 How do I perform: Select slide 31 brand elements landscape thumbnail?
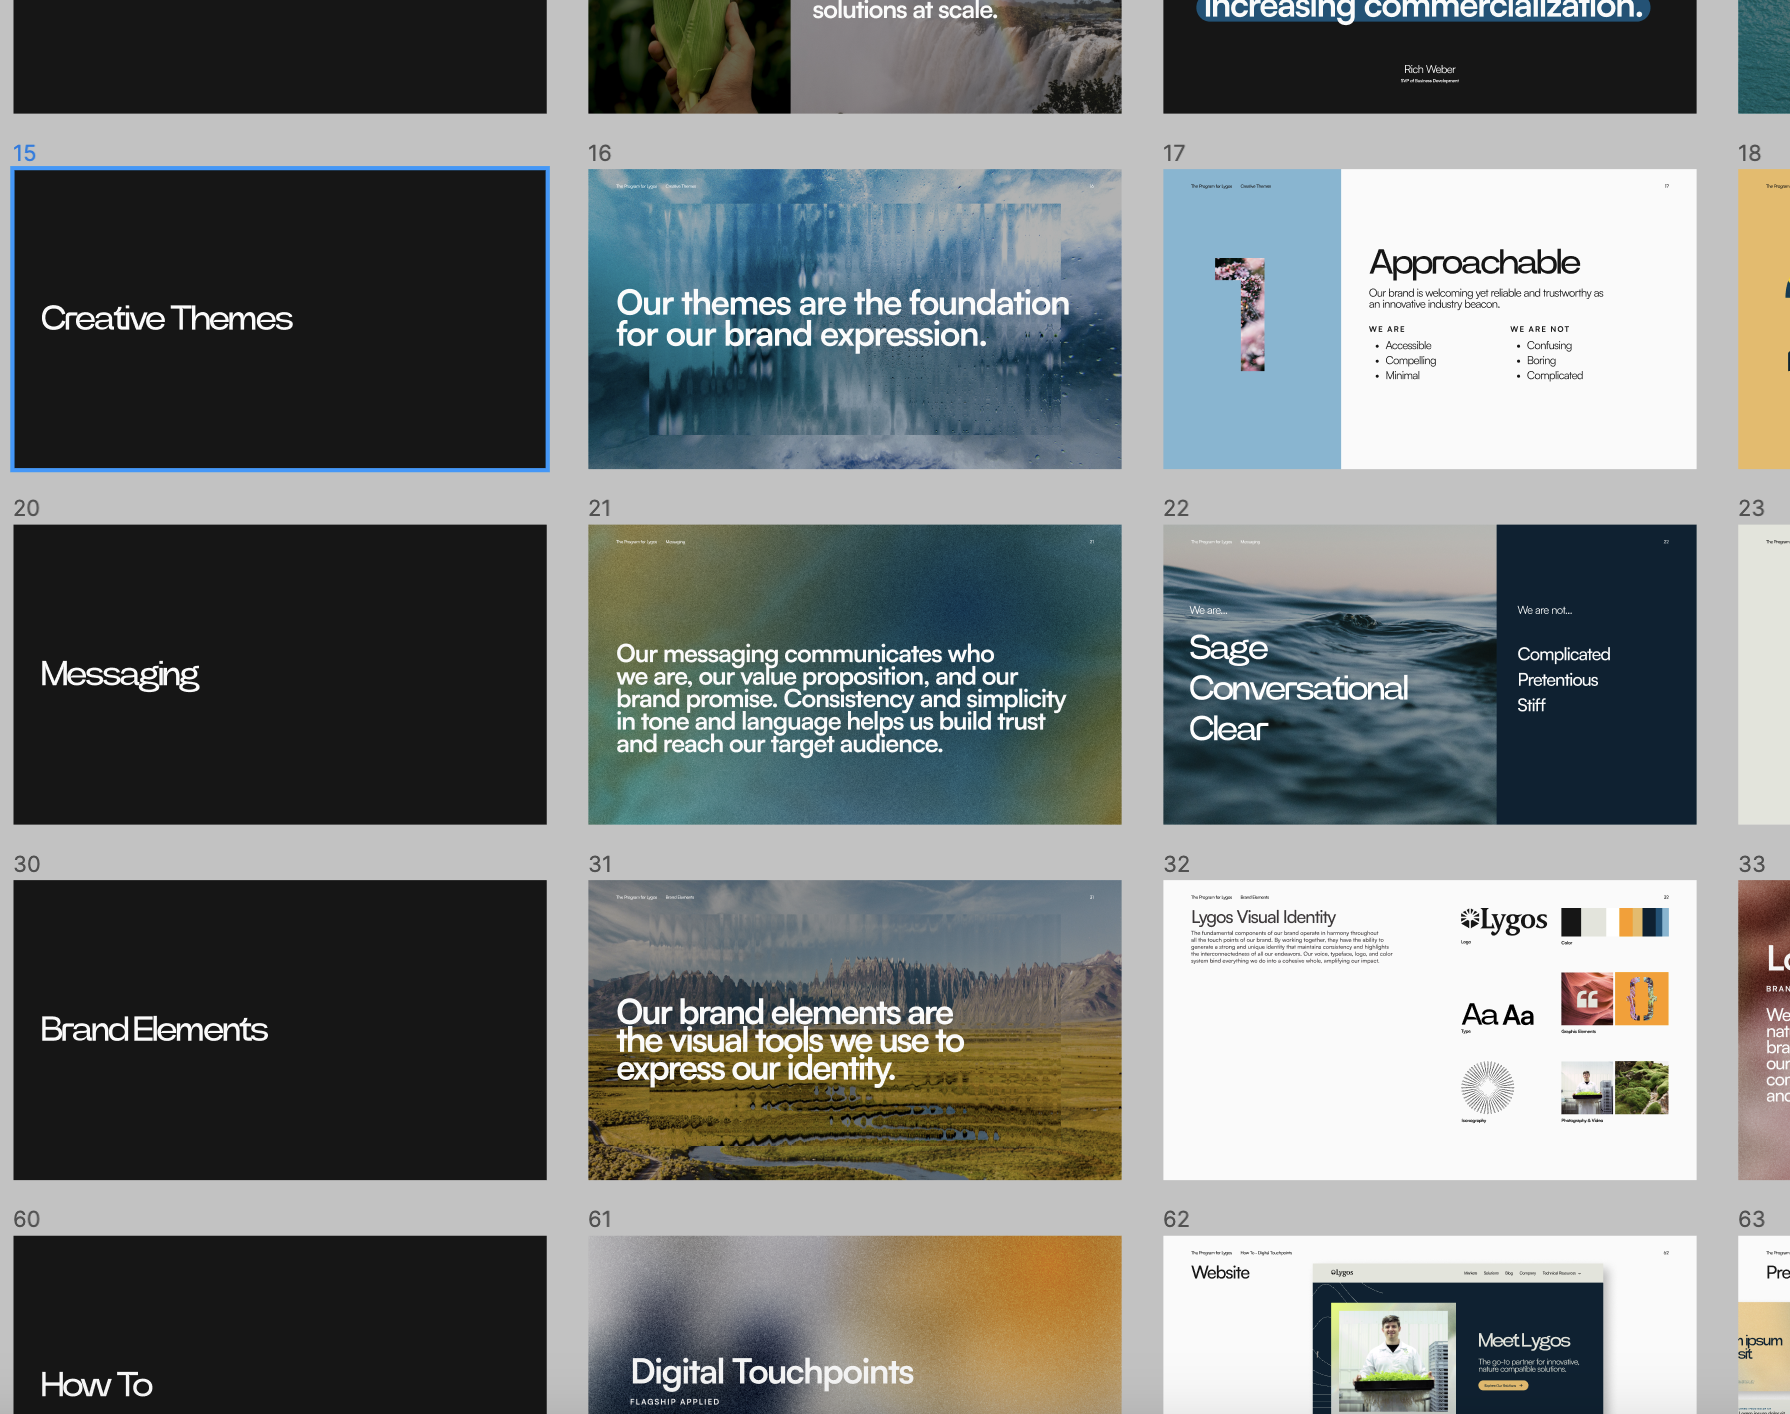855,1030
